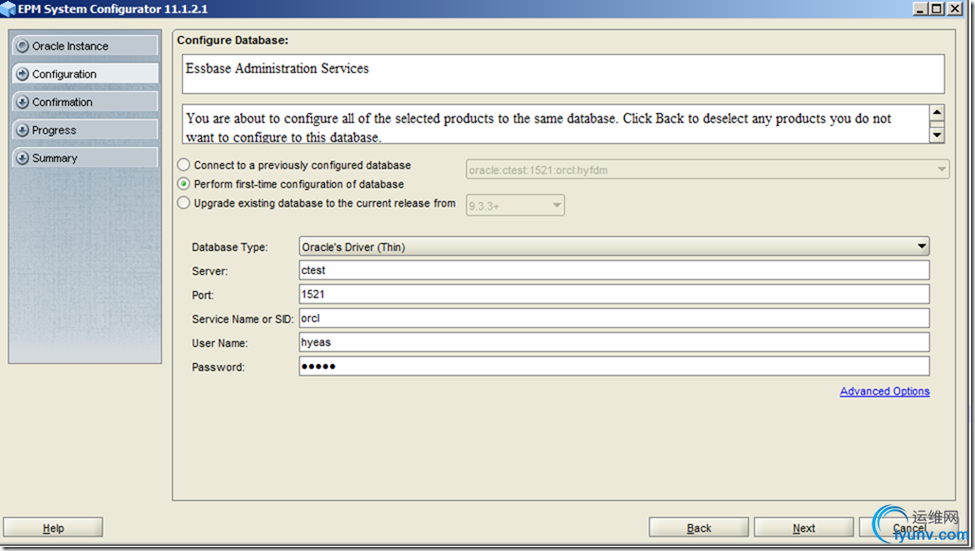Click the Back button
This screenshot has height=551, width=975.
[699, 528]
